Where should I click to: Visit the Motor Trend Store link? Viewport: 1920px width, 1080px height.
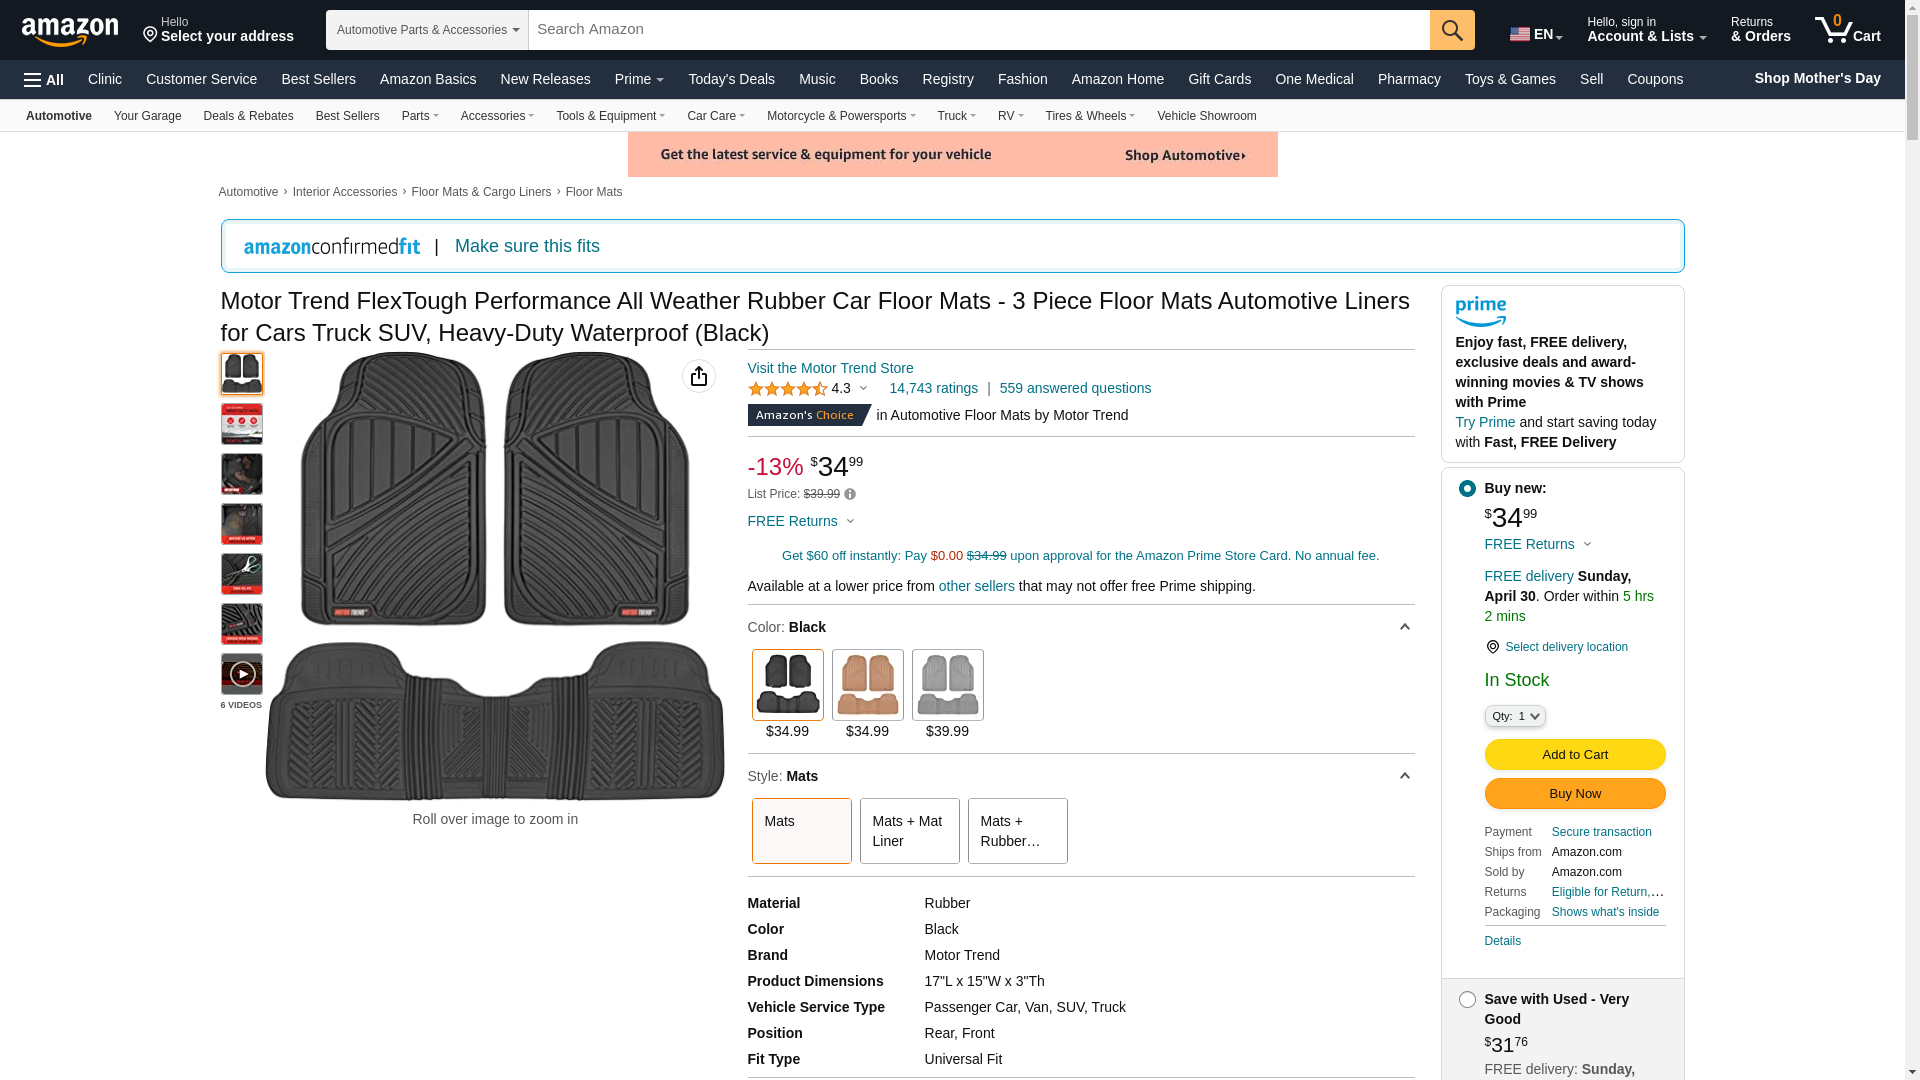click(x=830, y=368)
